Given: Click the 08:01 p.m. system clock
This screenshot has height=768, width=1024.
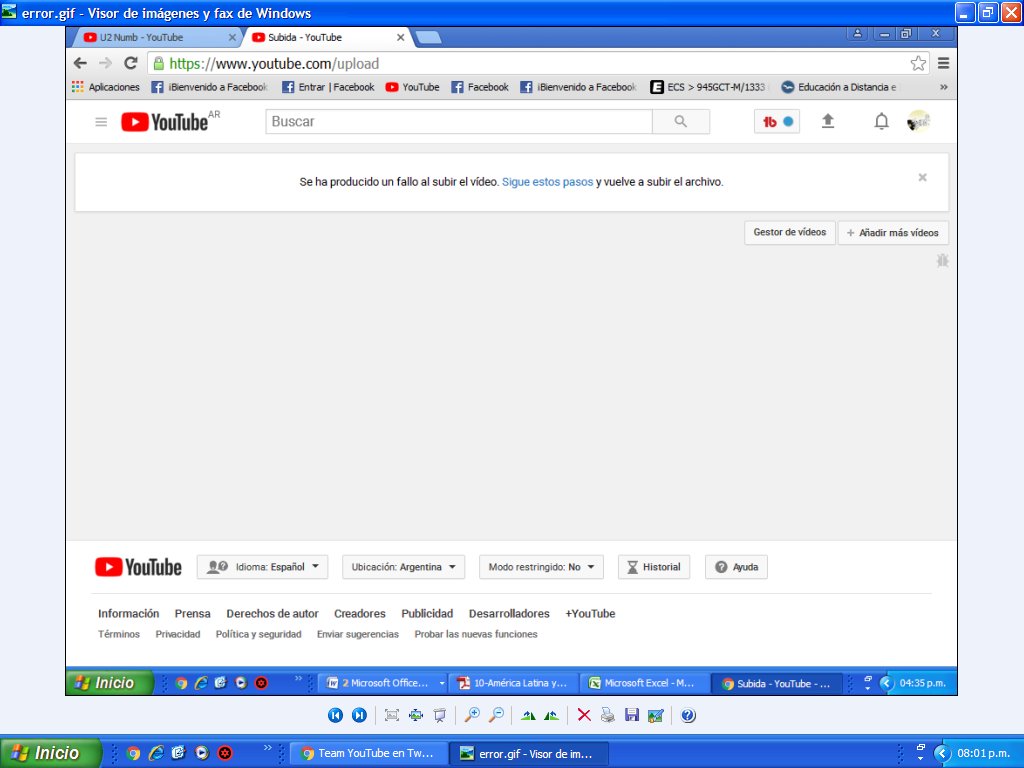Looking at the screenshot, I should (x=984, y=753).
